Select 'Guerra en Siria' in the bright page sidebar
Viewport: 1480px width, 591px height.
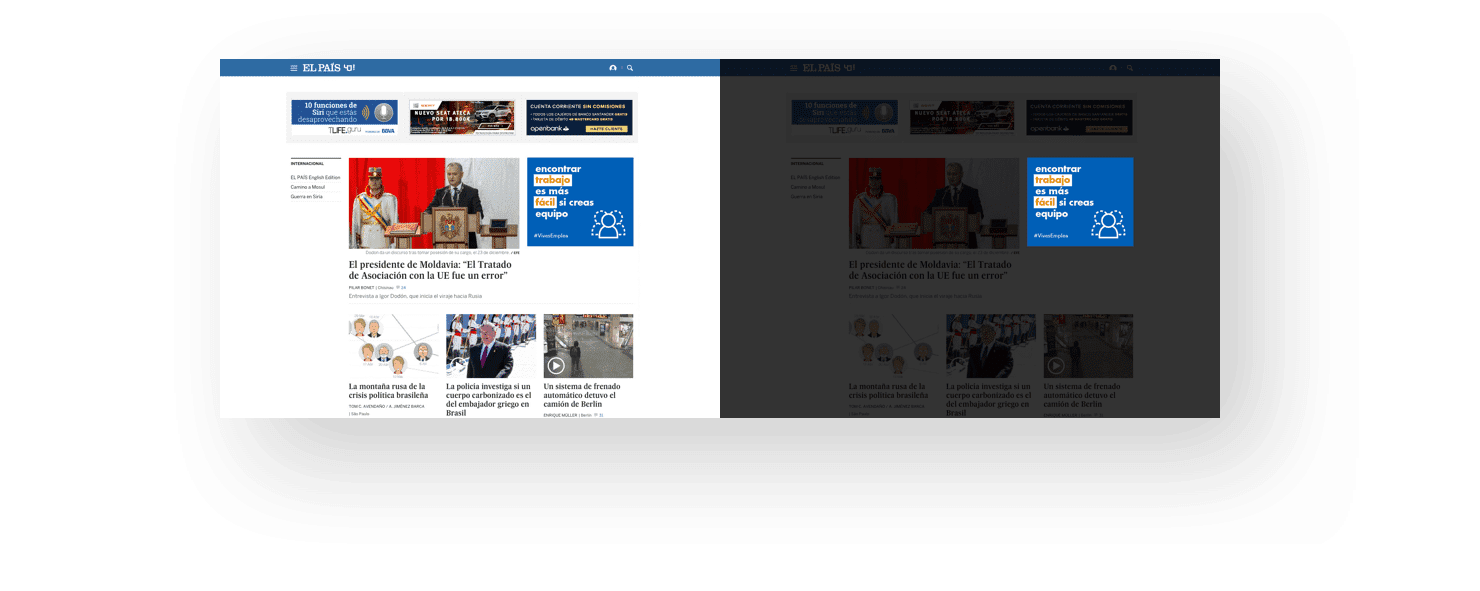[306, 197]
